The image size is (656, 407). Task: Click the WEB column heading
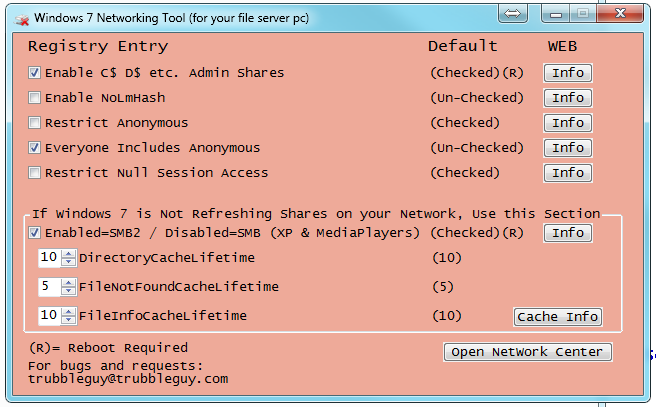tap(562, 46)
